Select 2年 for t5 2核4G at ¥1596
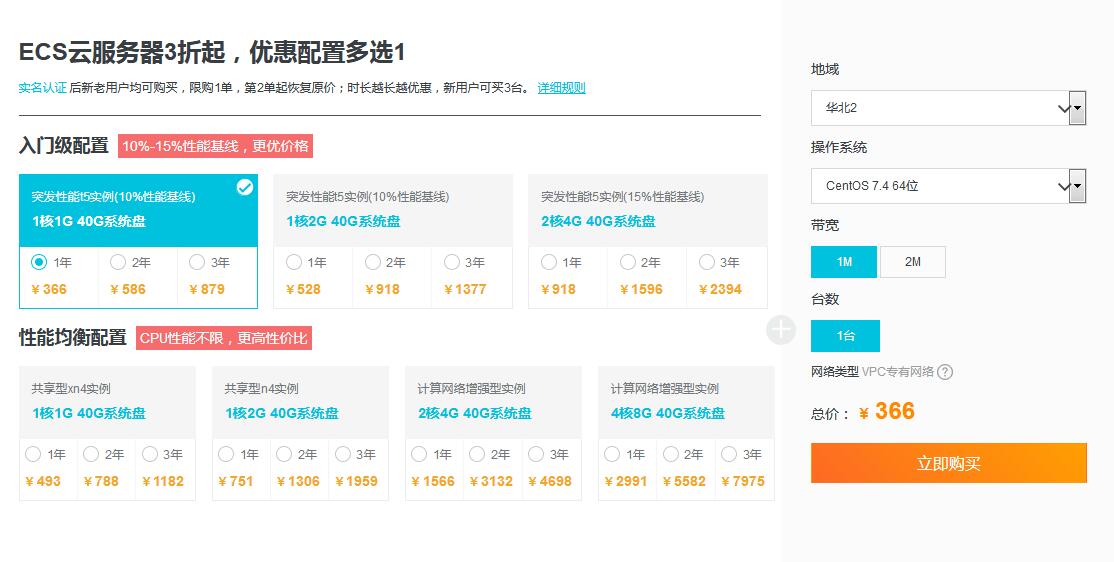The image size is (1114, 562). (627, 262)
